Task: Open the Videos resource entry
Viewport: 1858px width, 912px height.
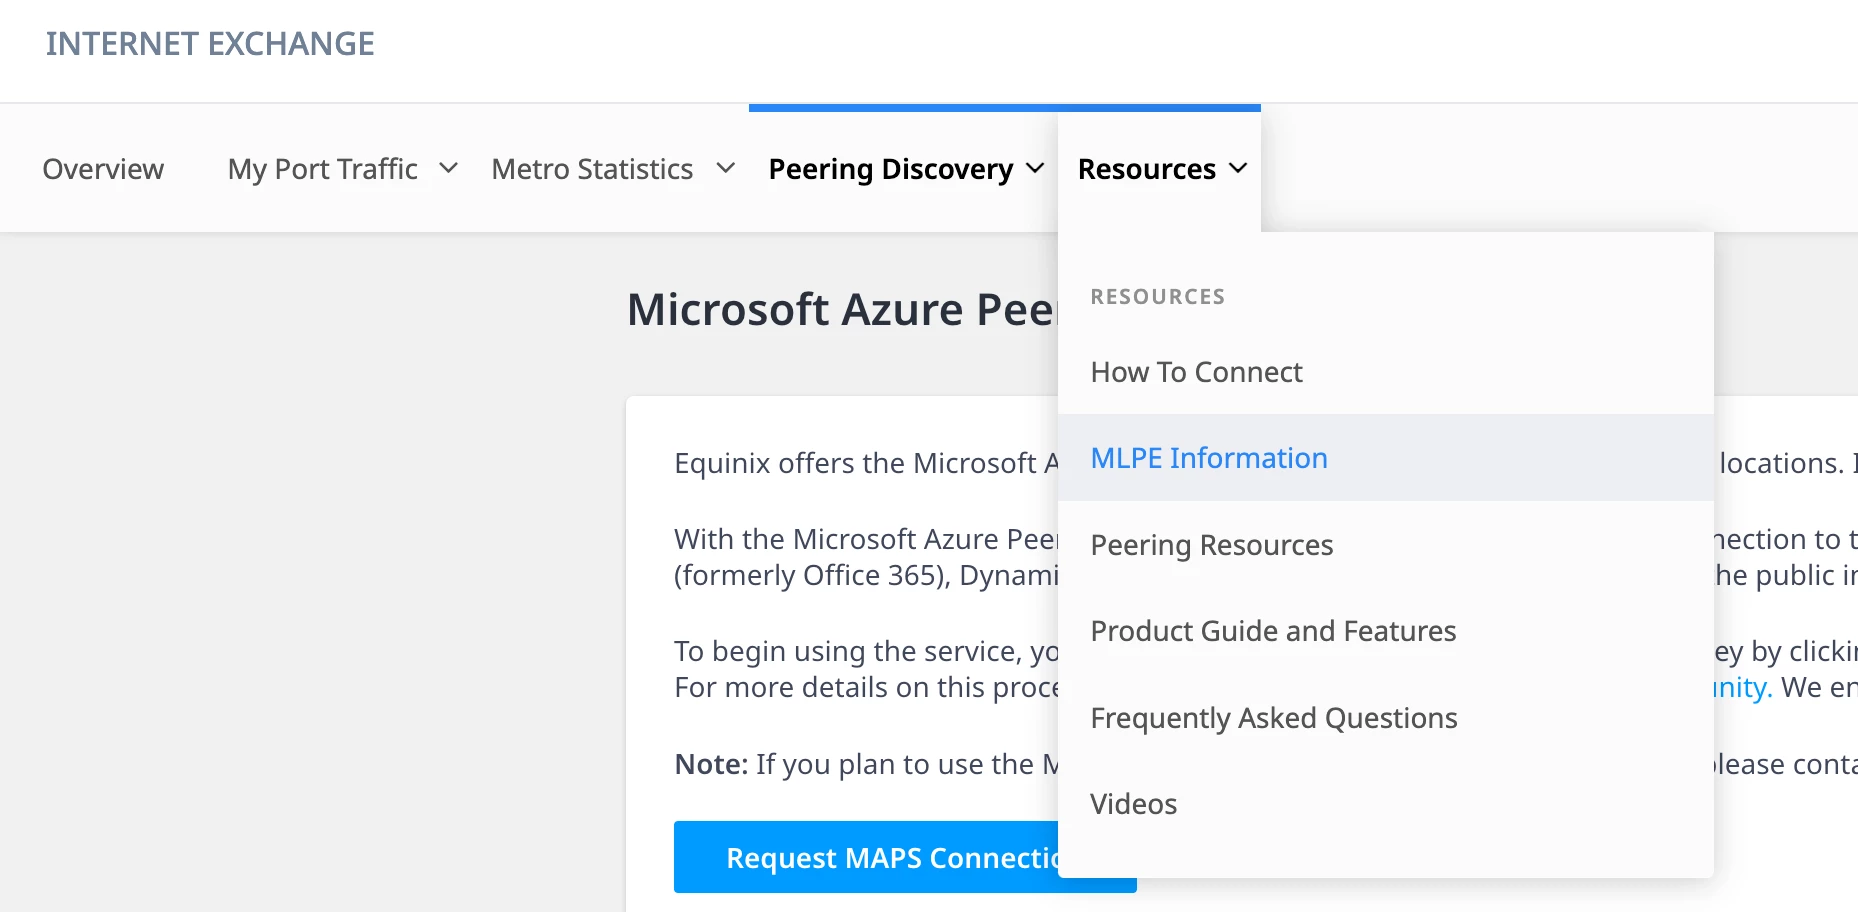Action: click(1133, 804)
